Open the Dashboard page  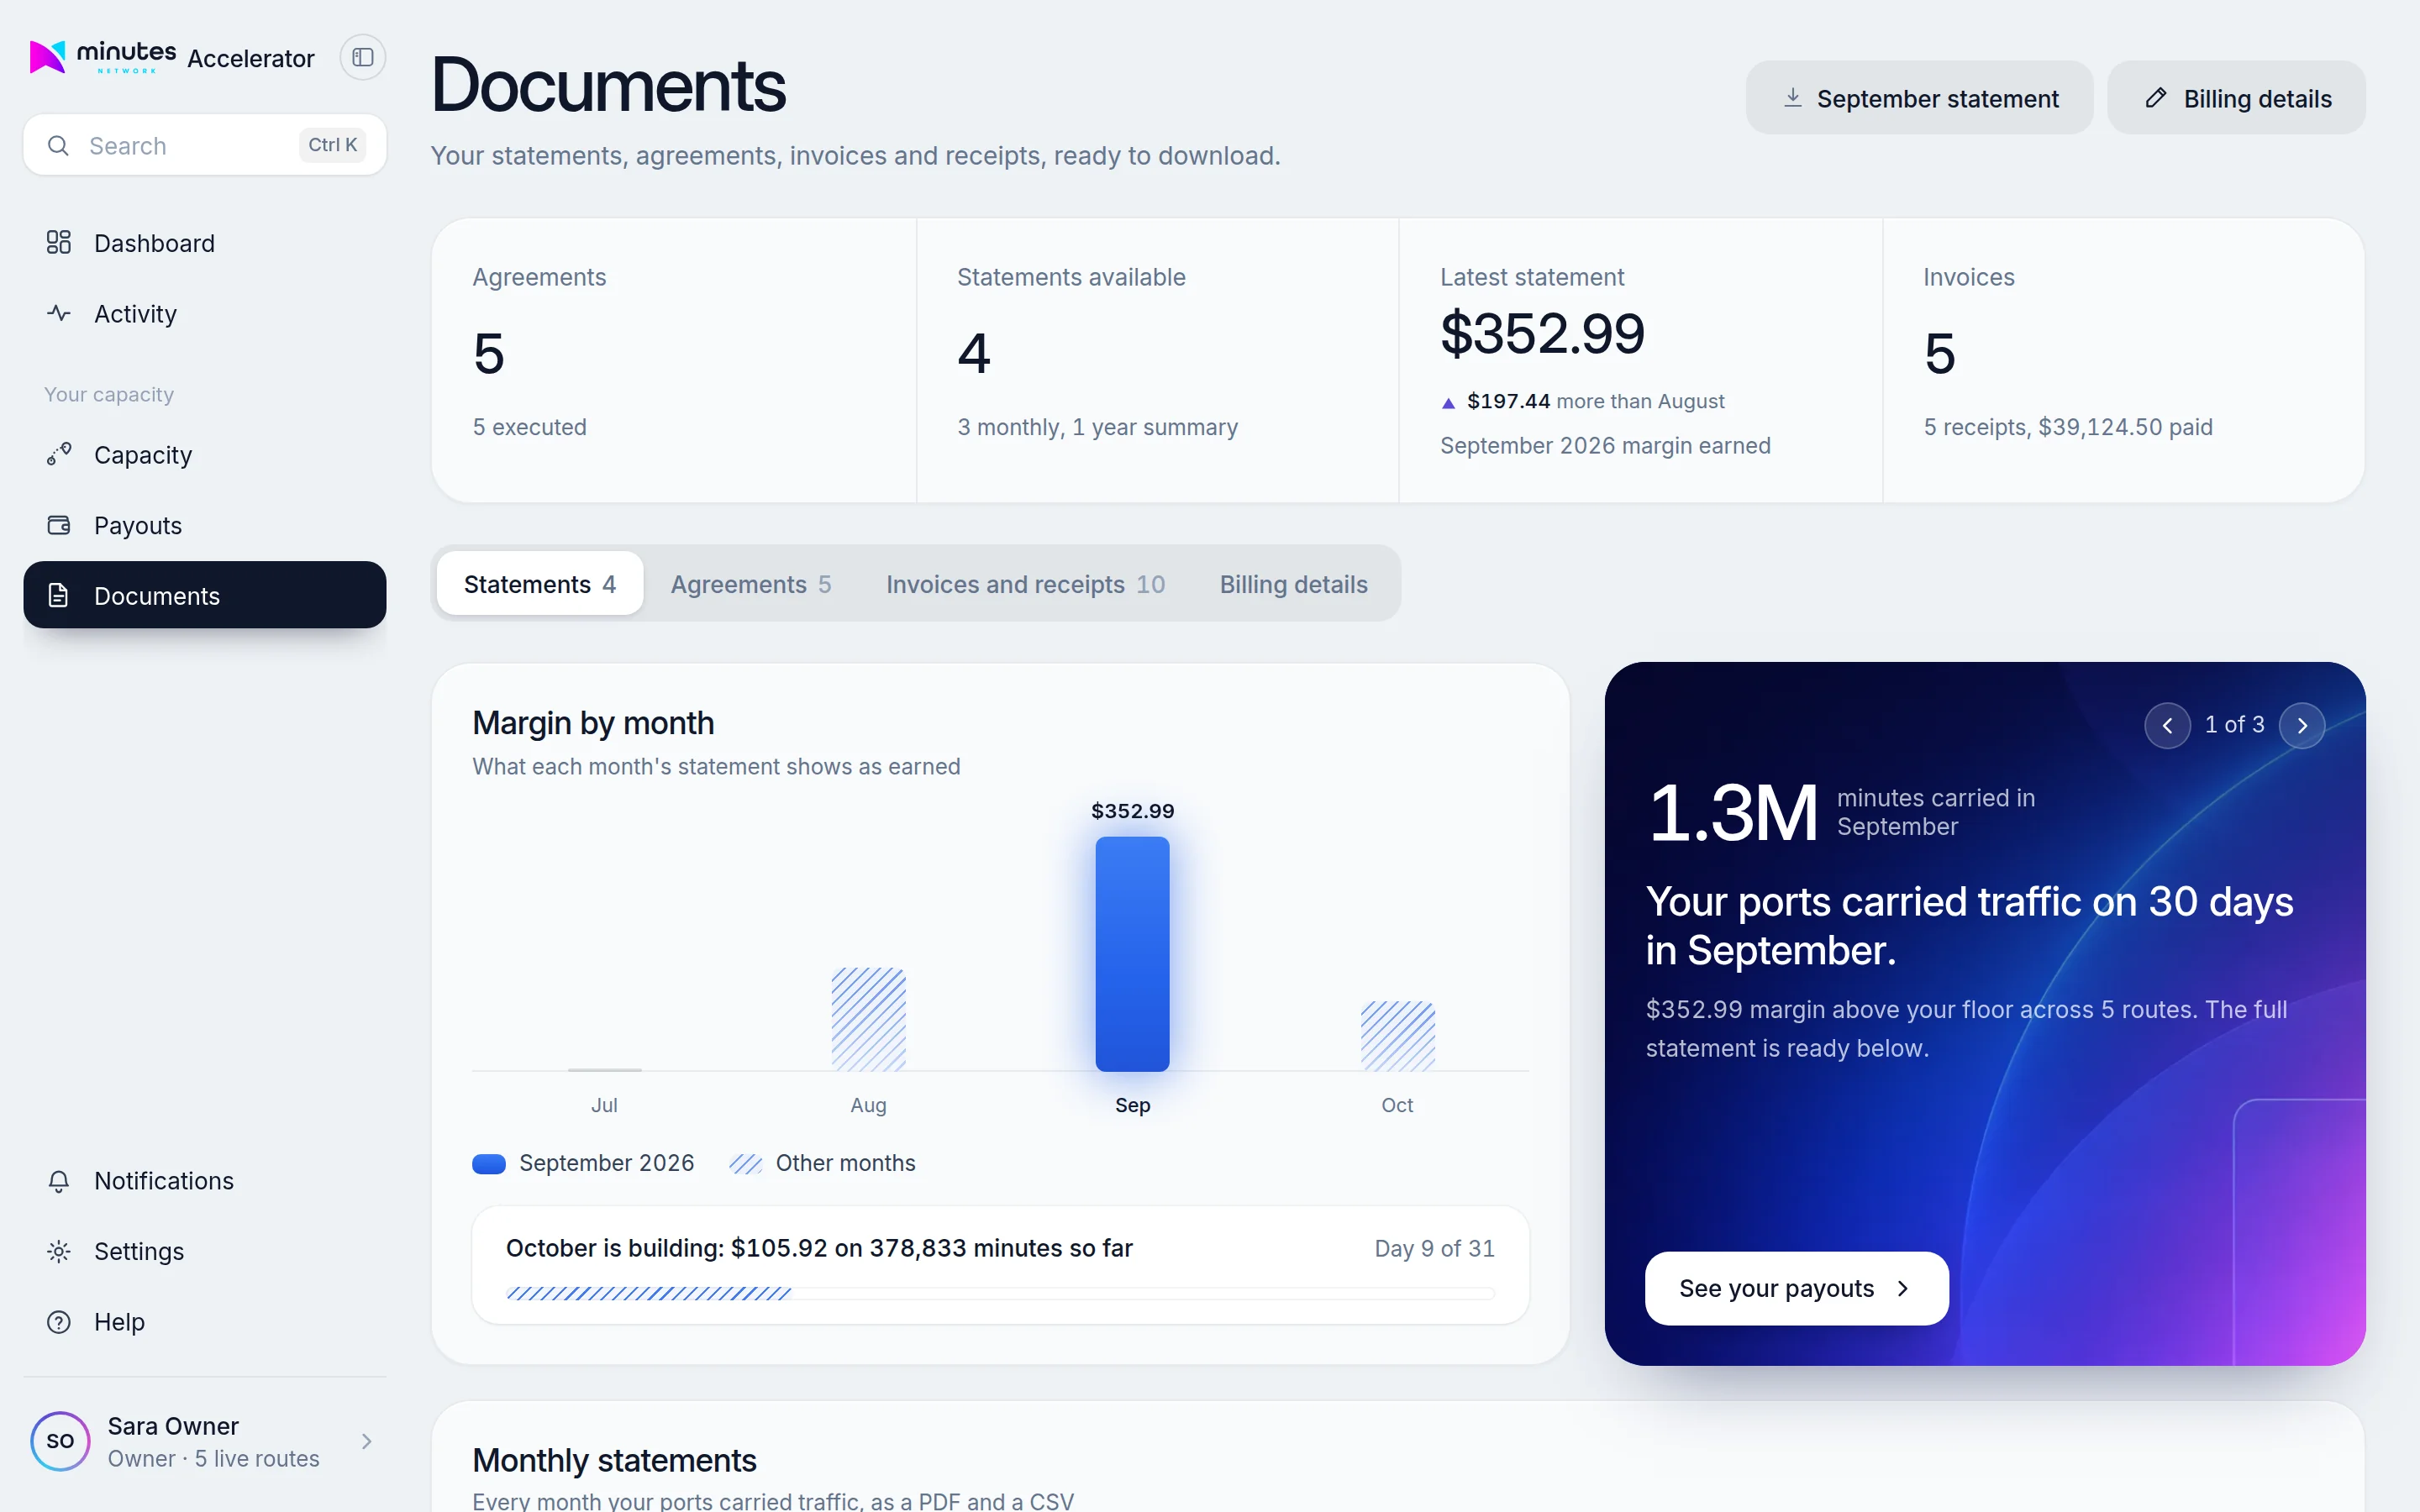[205, 243]
